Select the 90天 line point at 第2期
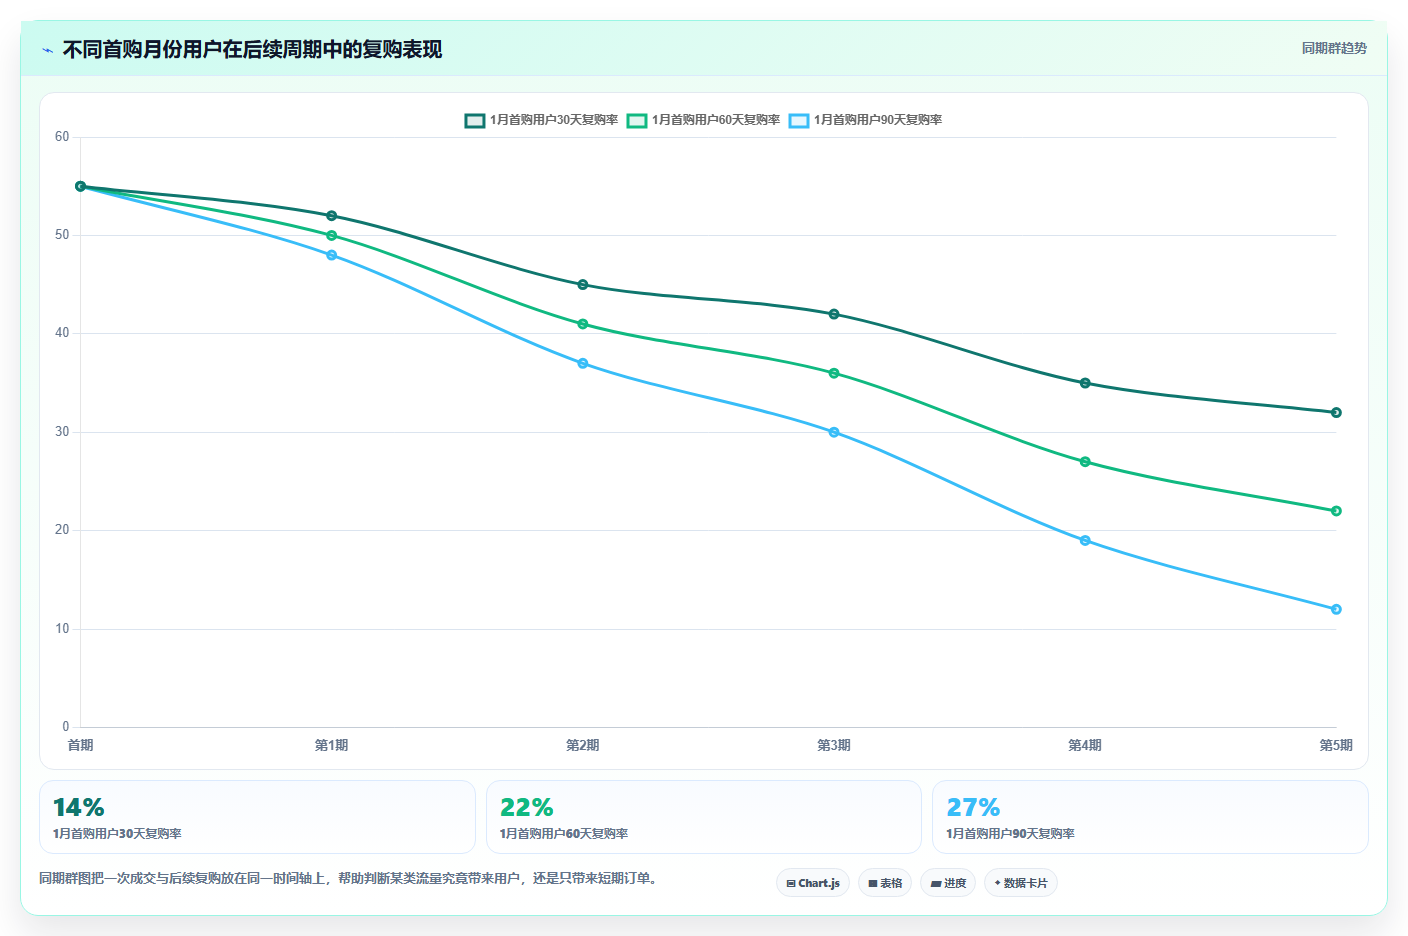This screenshot has width=1408, height=936. point(583,364)
